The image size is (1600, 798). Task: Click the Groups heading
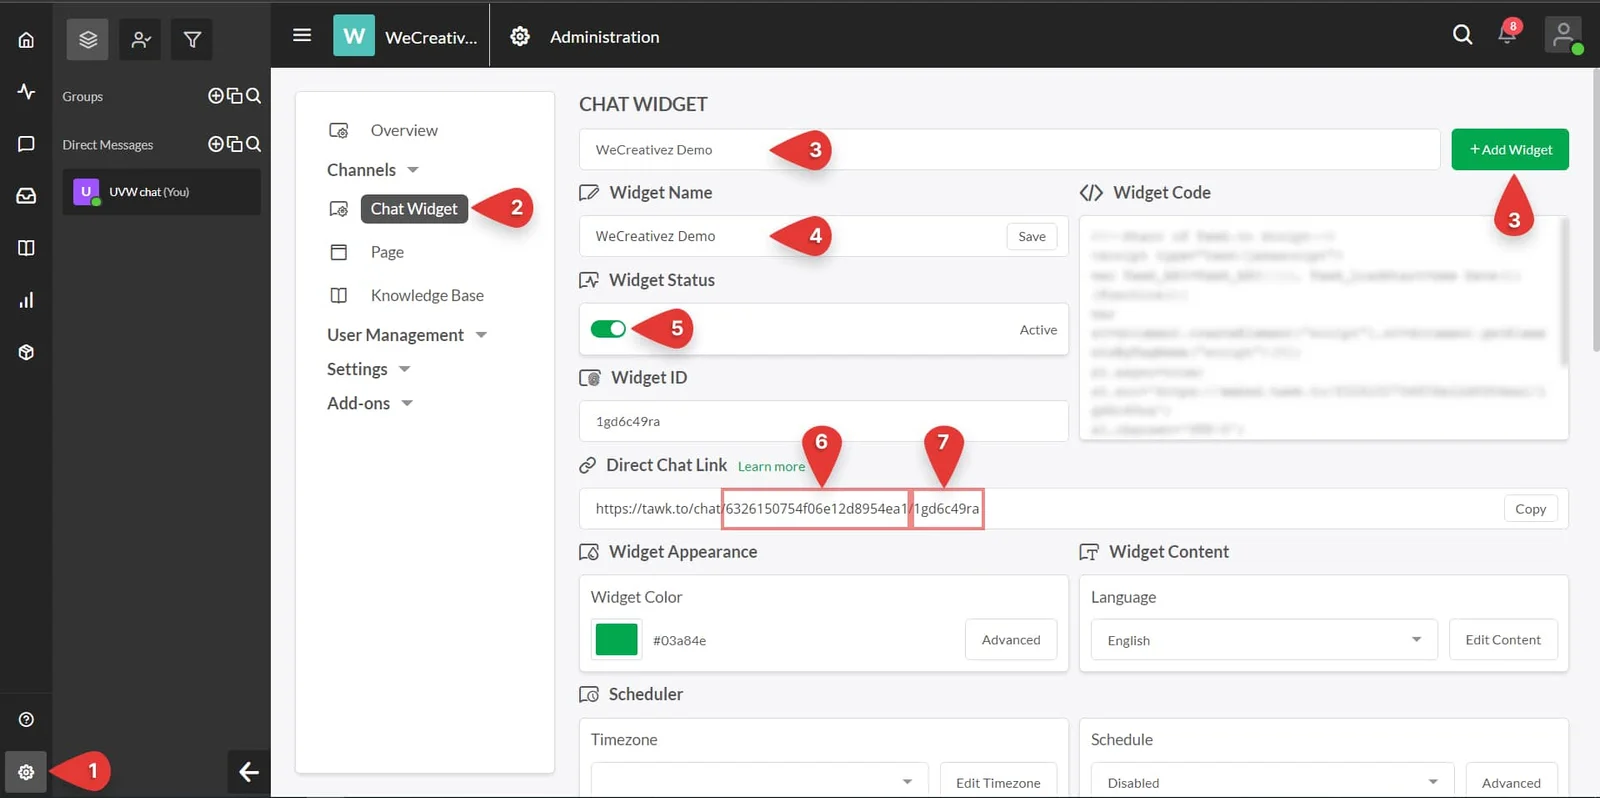pyautogui.click(x=82, y=96)
